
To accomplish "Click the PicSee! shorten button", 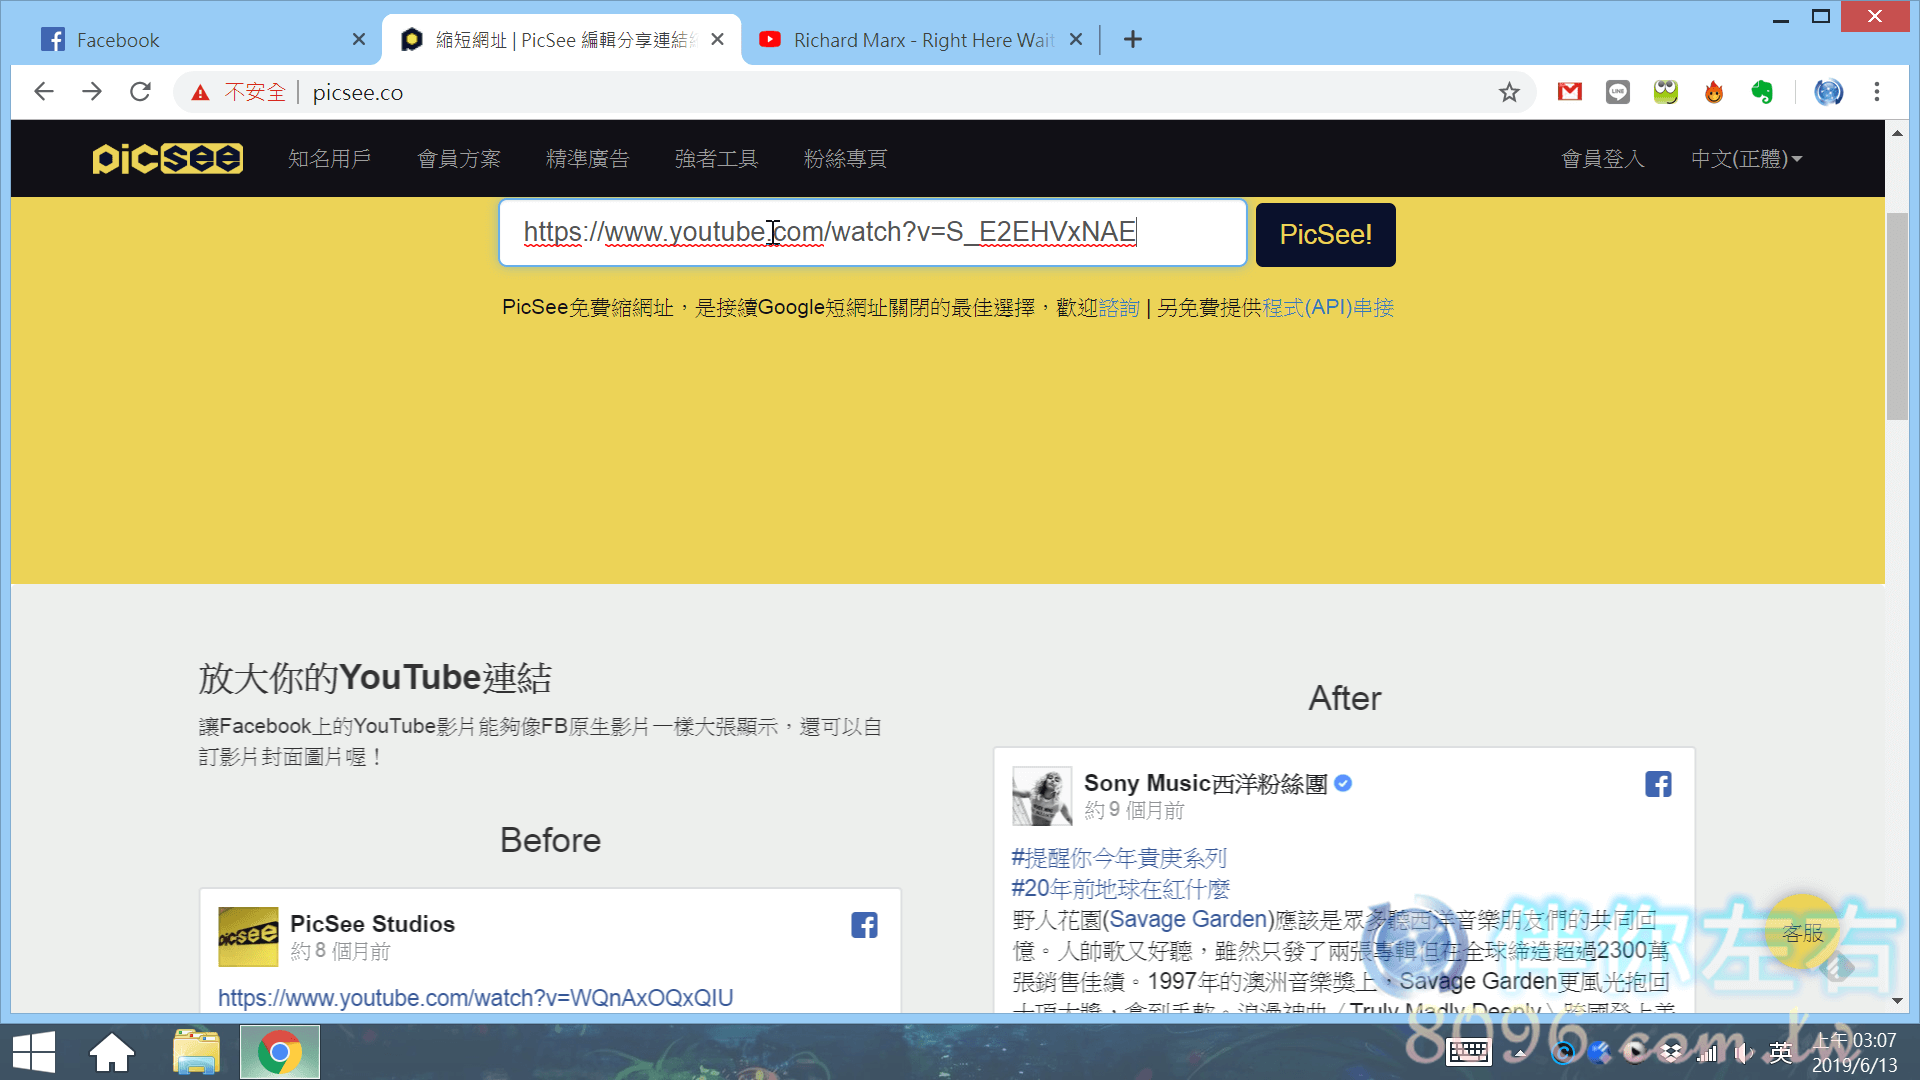I will coord(1325,234).
